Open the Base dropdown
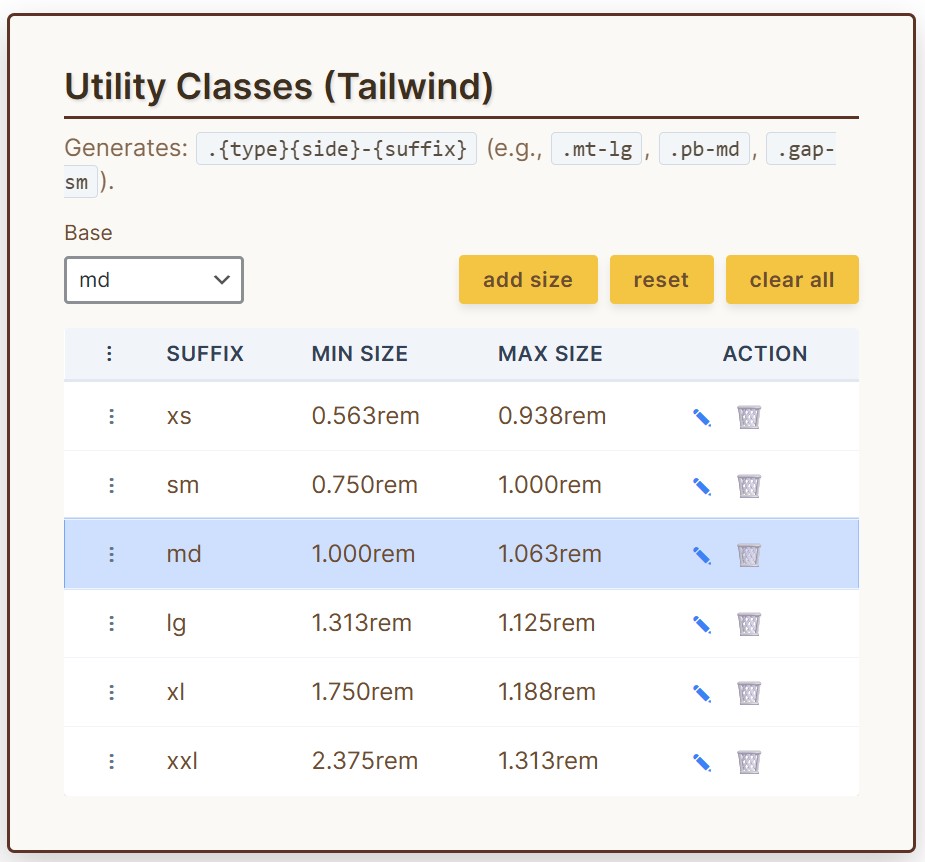Viewport: 925px width, 862px height. point(154,280)
